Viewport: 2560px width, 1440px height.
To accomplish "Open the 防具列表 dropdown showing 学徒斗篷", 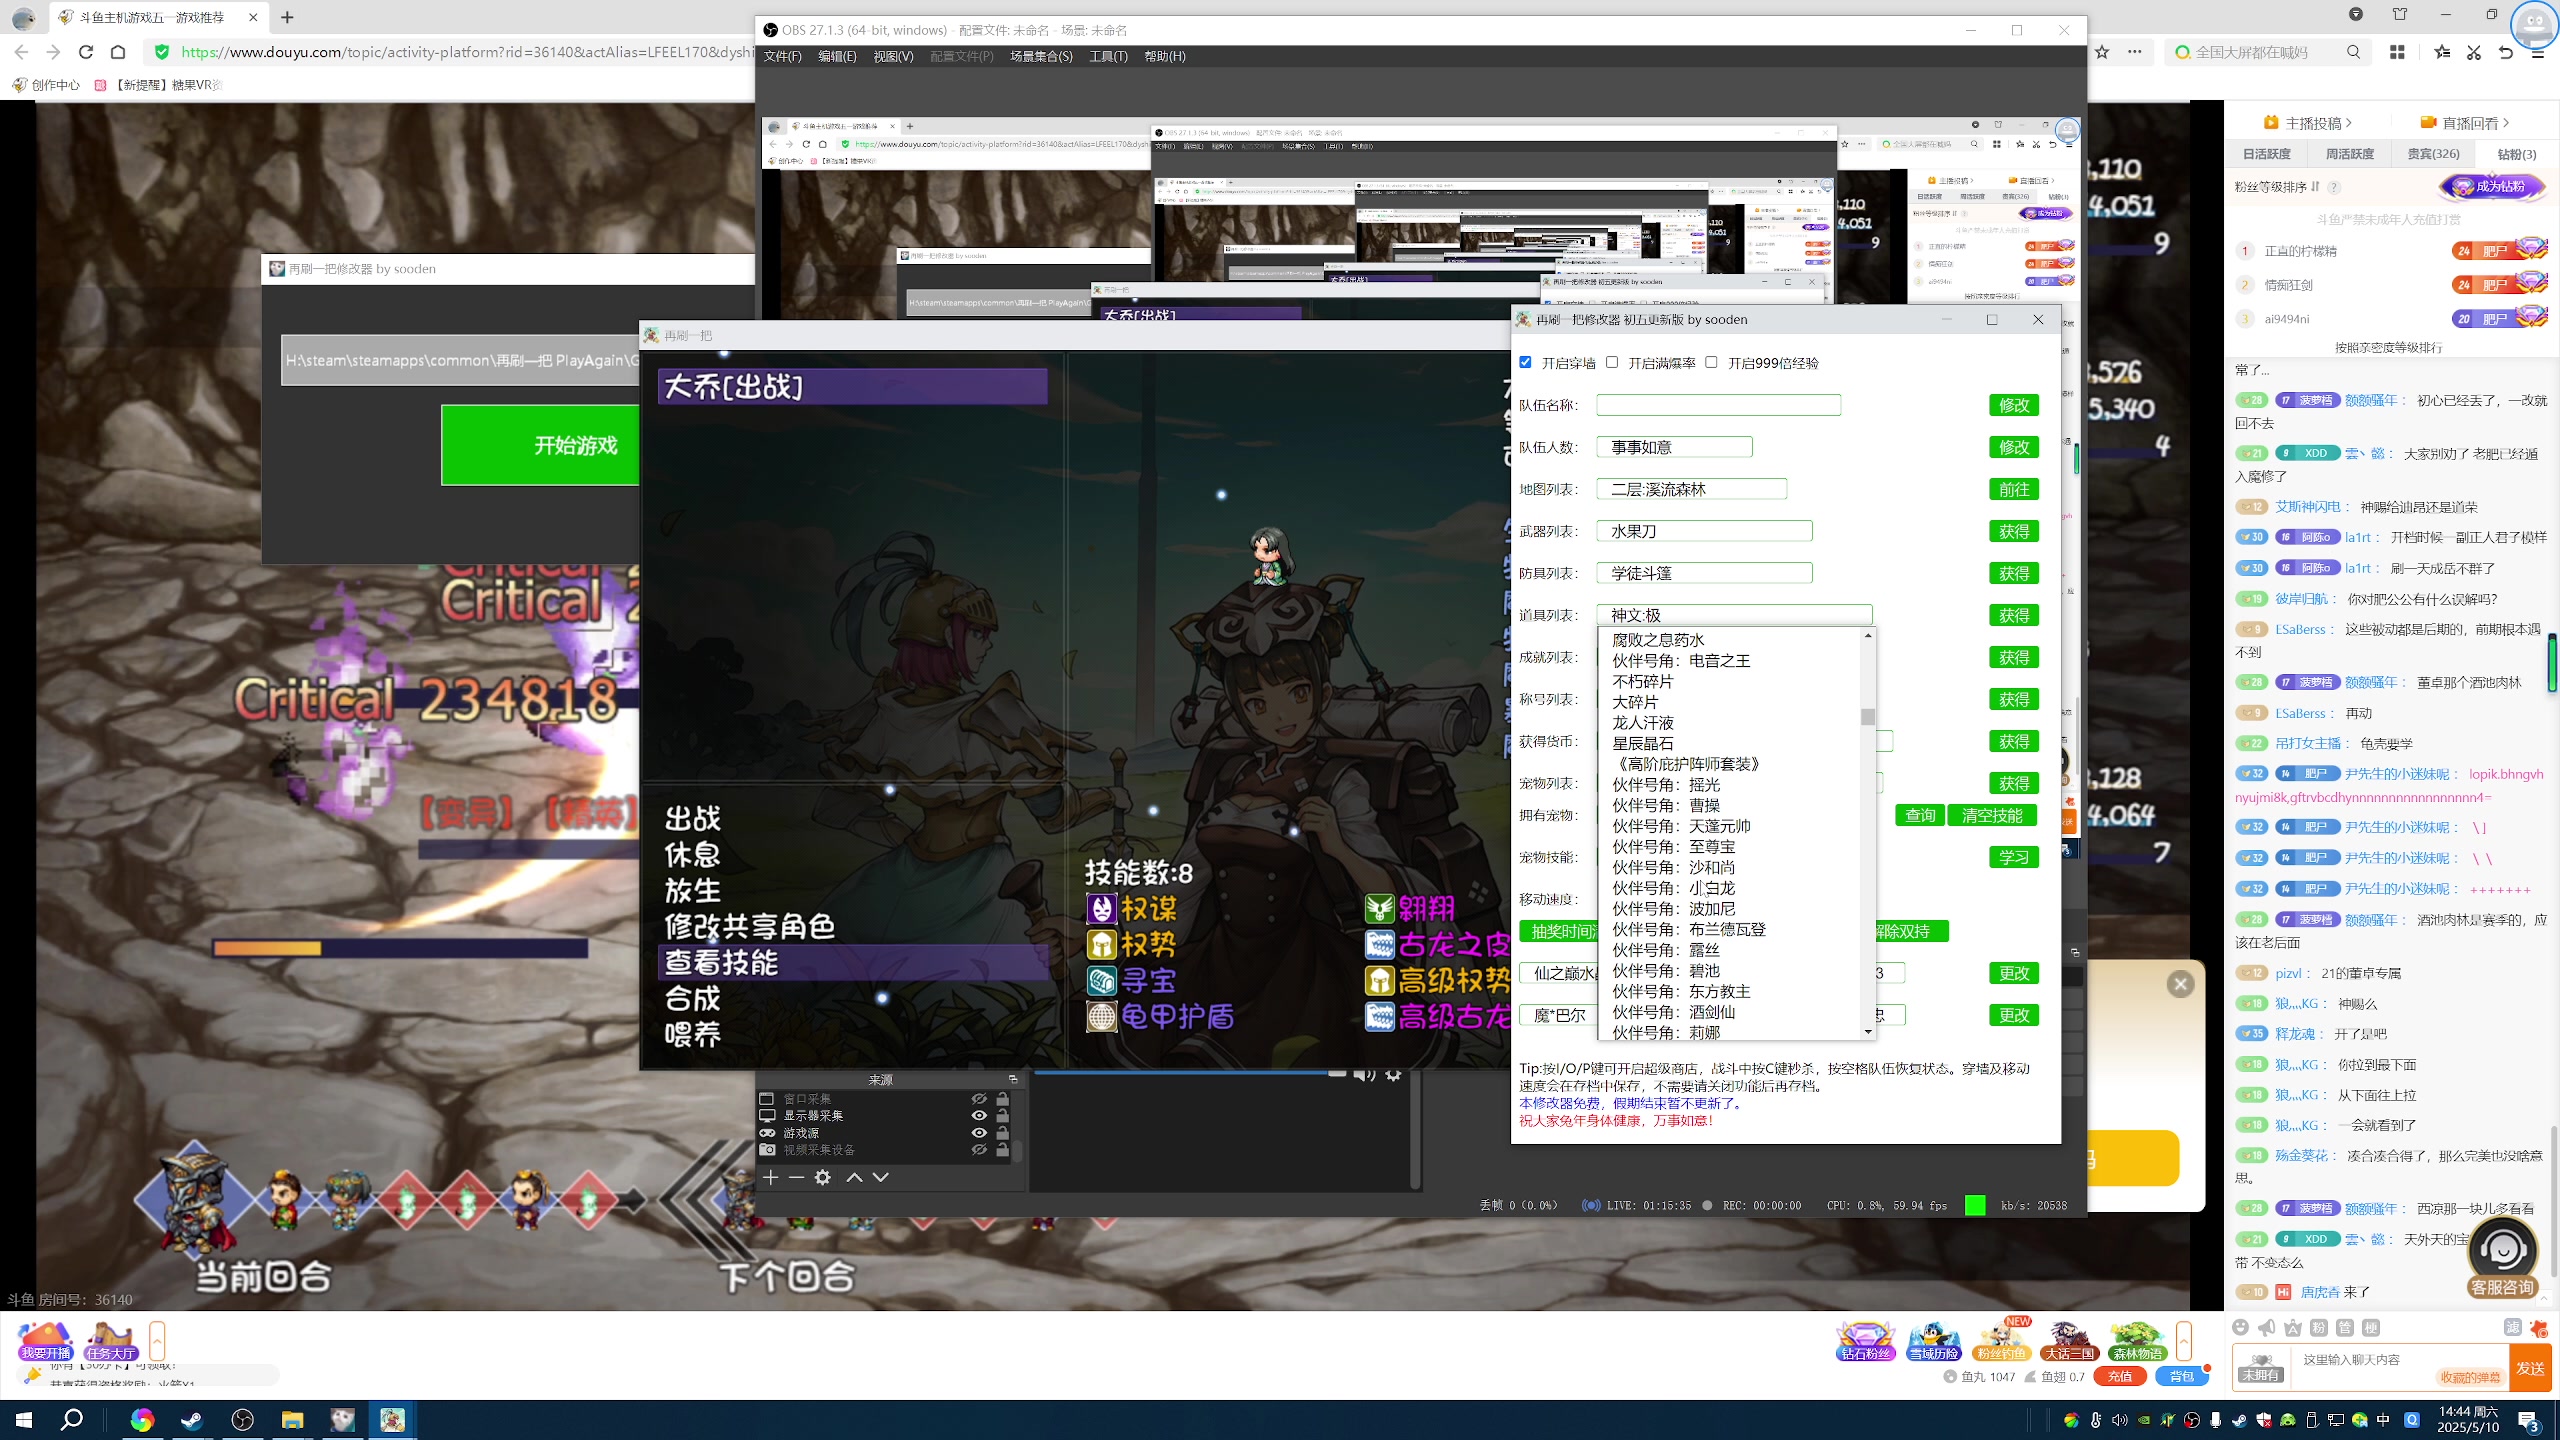I will click(1704, 573).
